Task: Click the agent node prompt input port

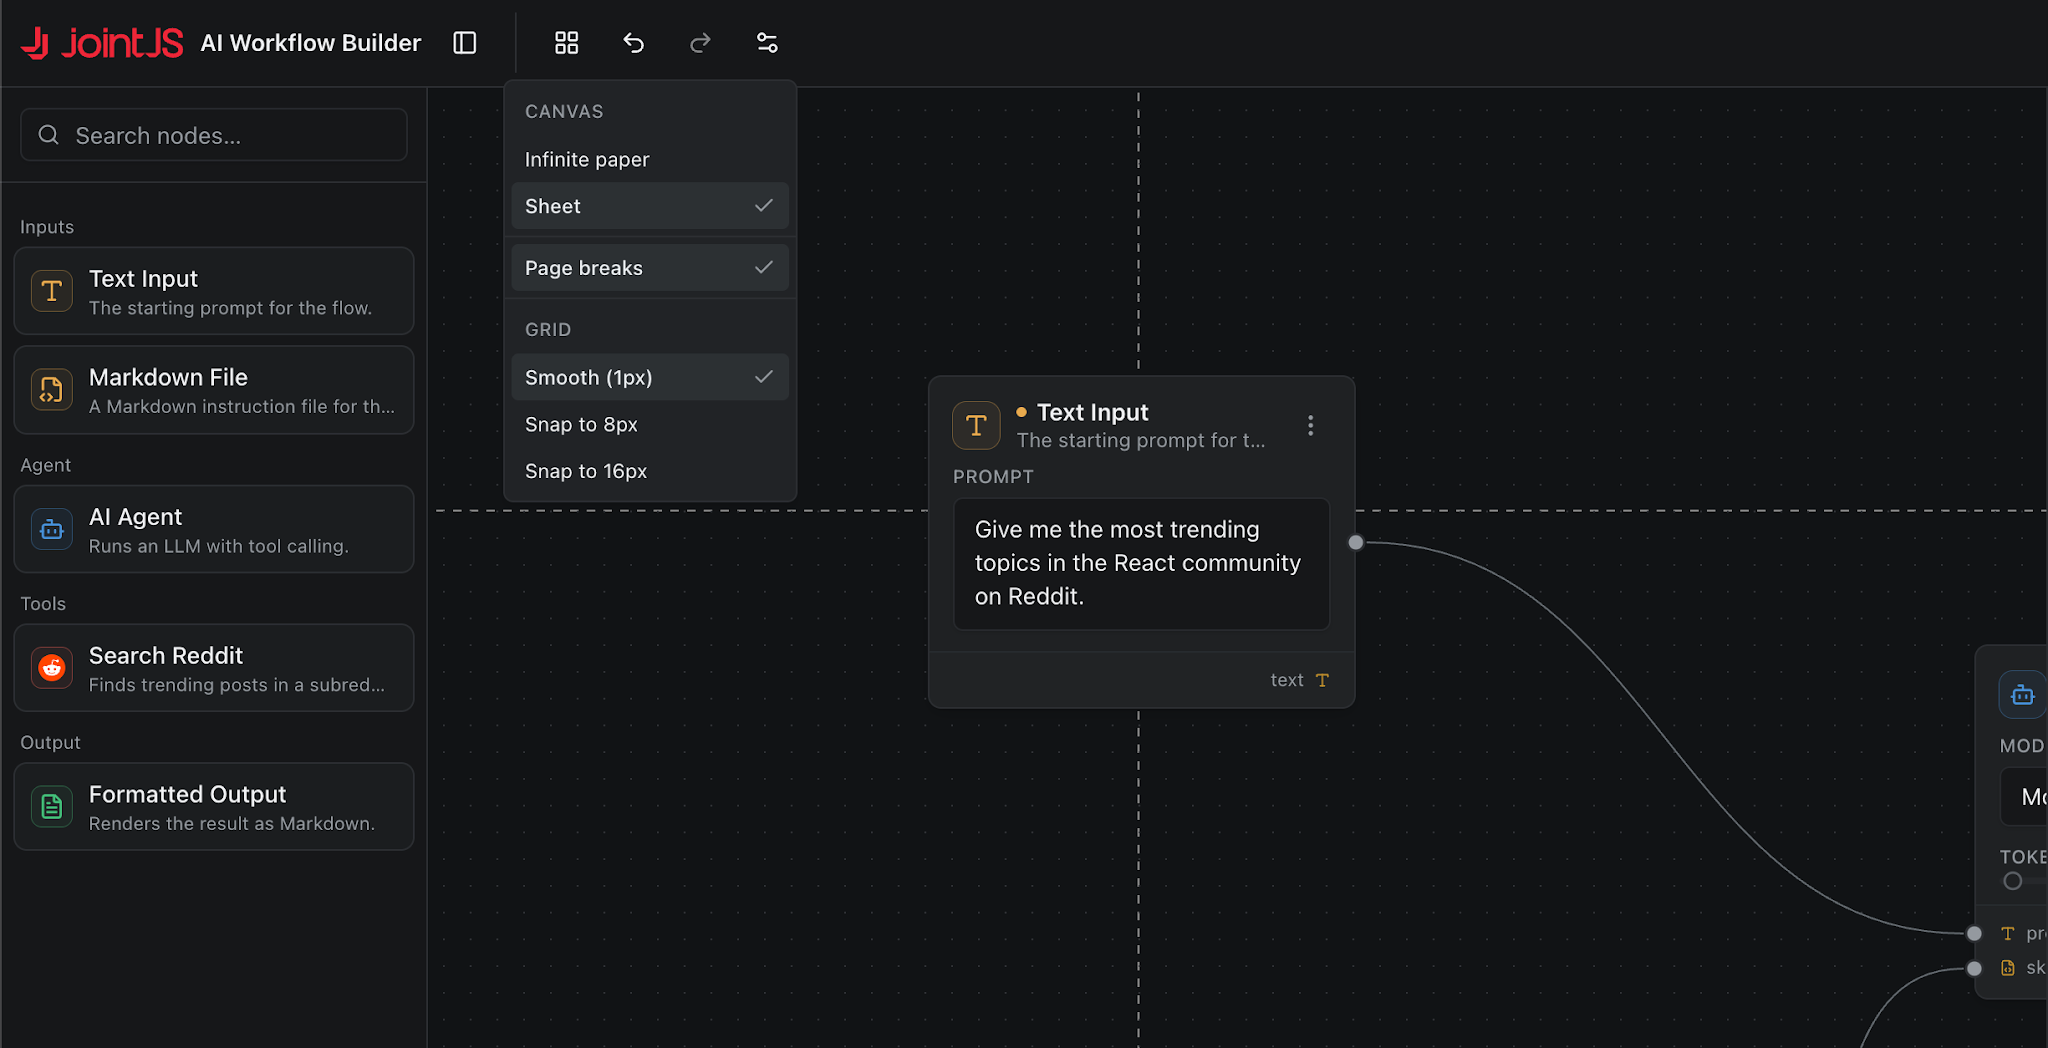Action: pos(1974,934)
